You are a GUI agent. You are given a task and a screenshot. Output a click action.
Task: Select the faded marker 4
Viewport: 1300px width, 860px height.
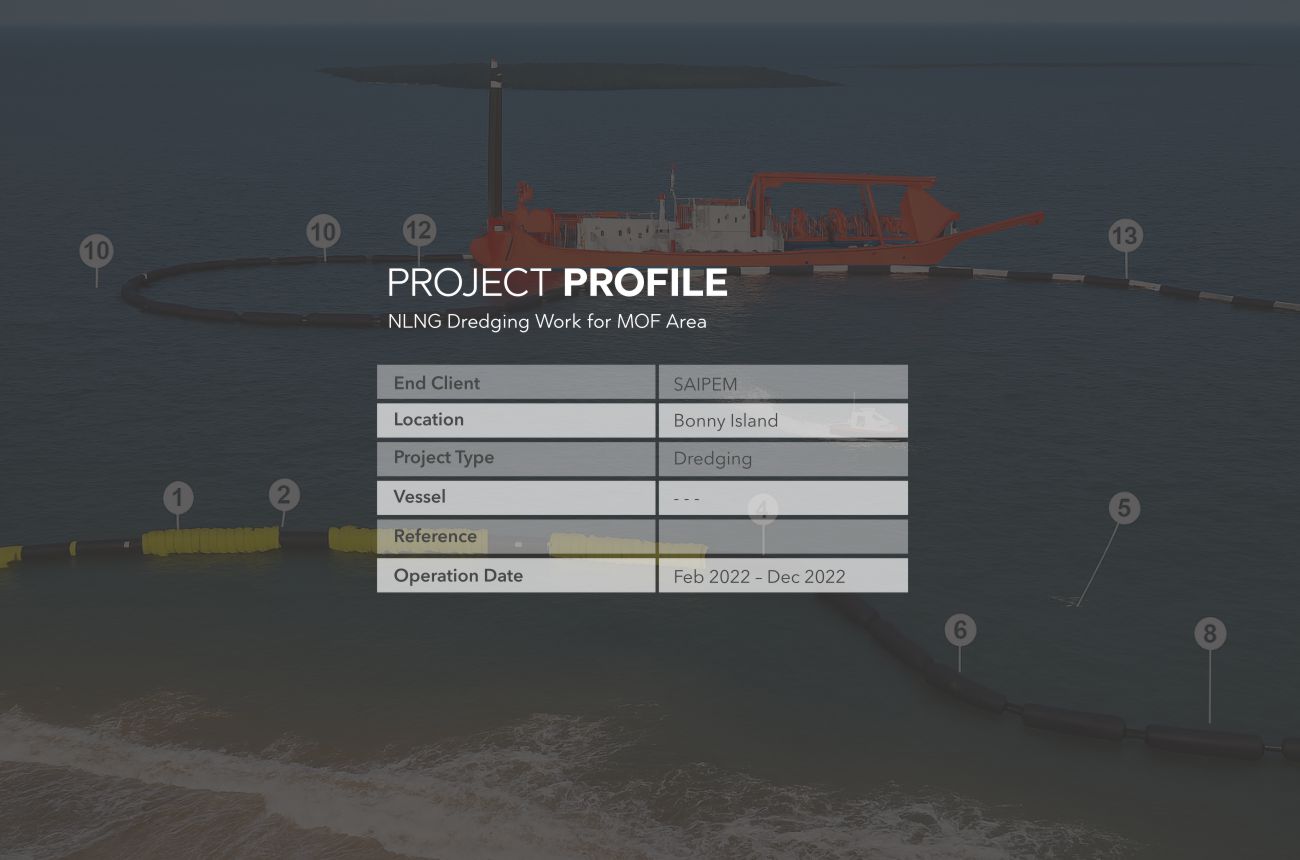click(x=763, y=510)
